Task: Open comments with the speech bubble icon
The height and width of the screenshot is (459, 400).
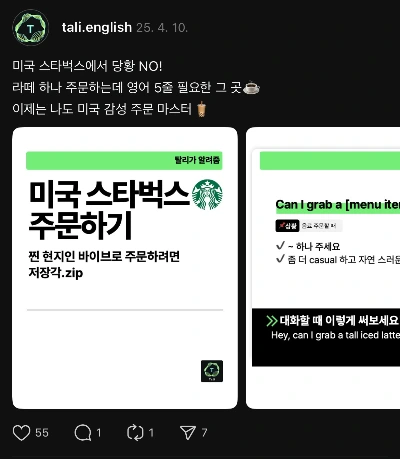Action: click(x=83, y=433)
